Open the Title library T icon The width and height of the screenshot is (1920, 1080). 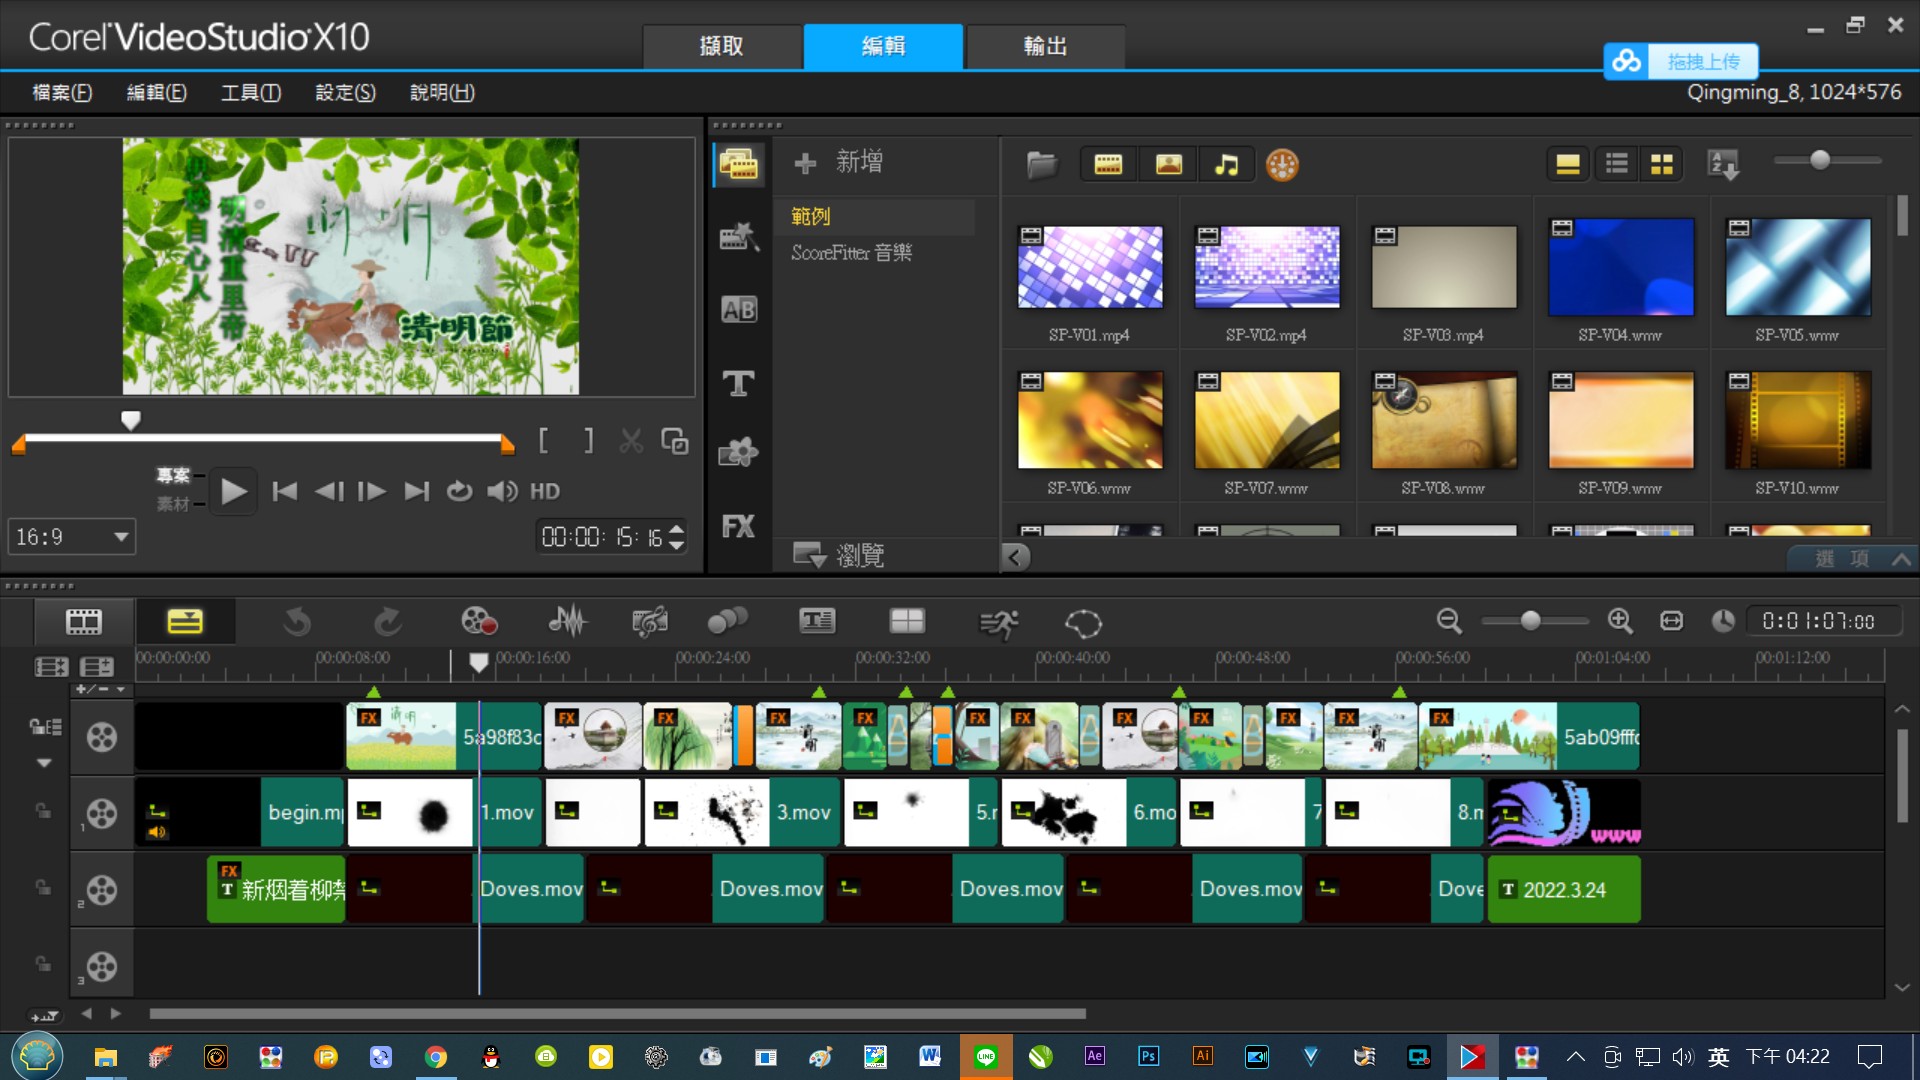tap(739, 383)
